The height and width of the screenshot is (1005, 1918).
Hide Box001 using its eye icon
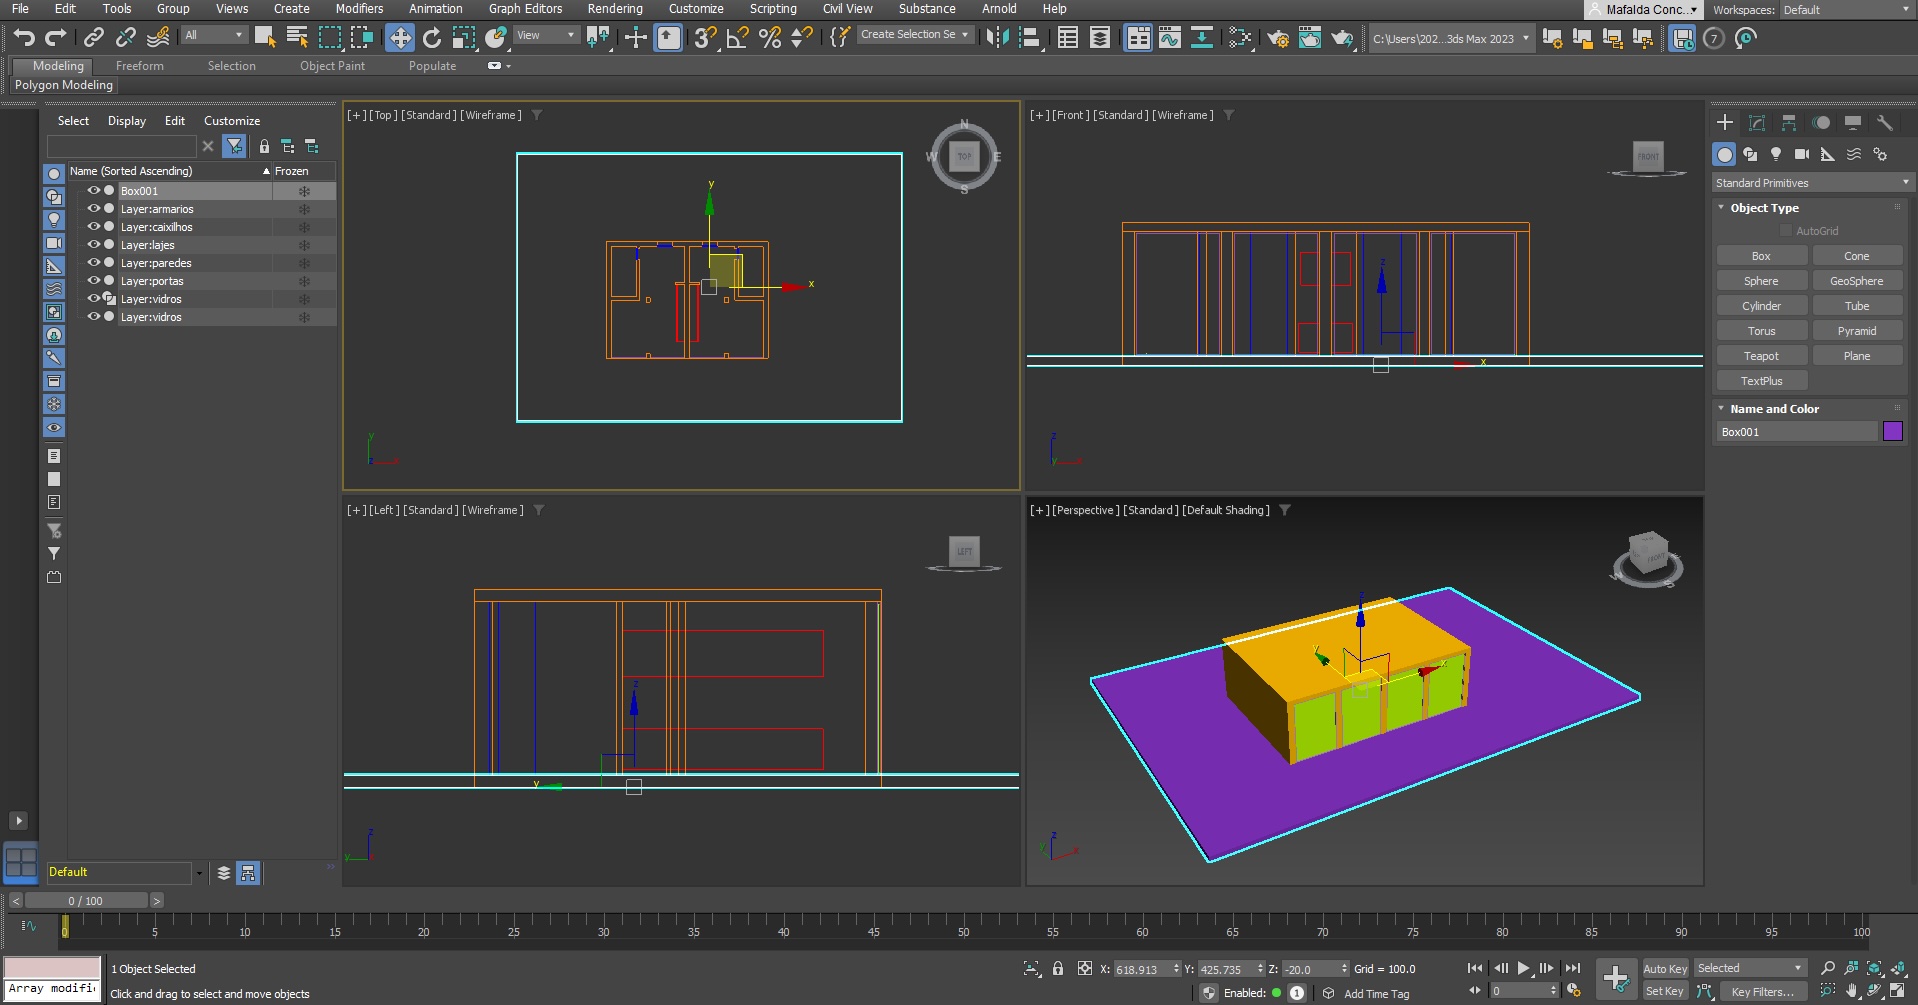click(x=93, y=191)
